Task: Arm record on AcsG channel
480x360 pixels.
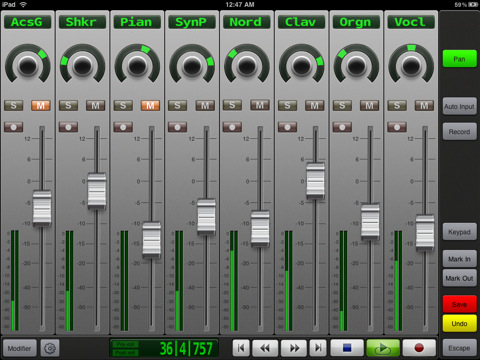Action: [14, 127]
